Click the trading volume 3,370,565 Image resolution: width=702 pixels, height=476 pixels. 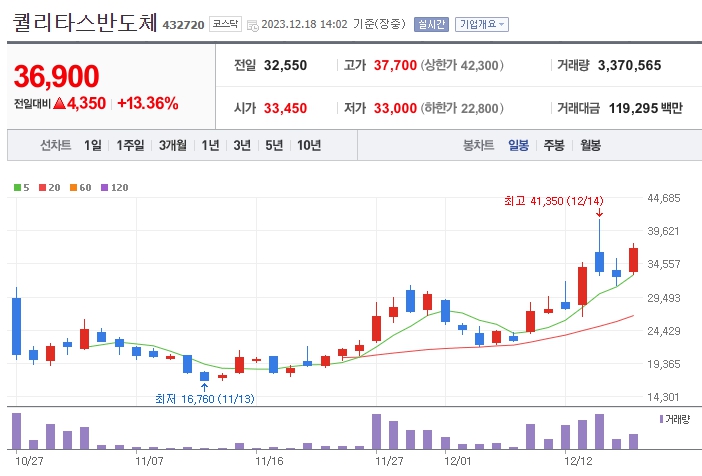(629, 65)
